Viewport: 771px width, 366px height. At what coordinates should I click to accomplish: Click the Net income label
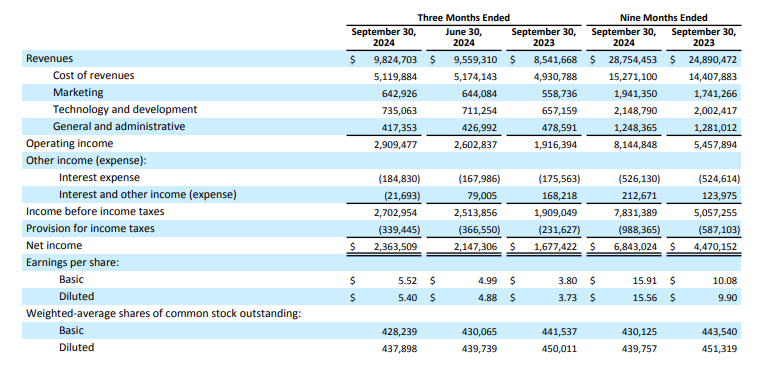pos(54,245)
